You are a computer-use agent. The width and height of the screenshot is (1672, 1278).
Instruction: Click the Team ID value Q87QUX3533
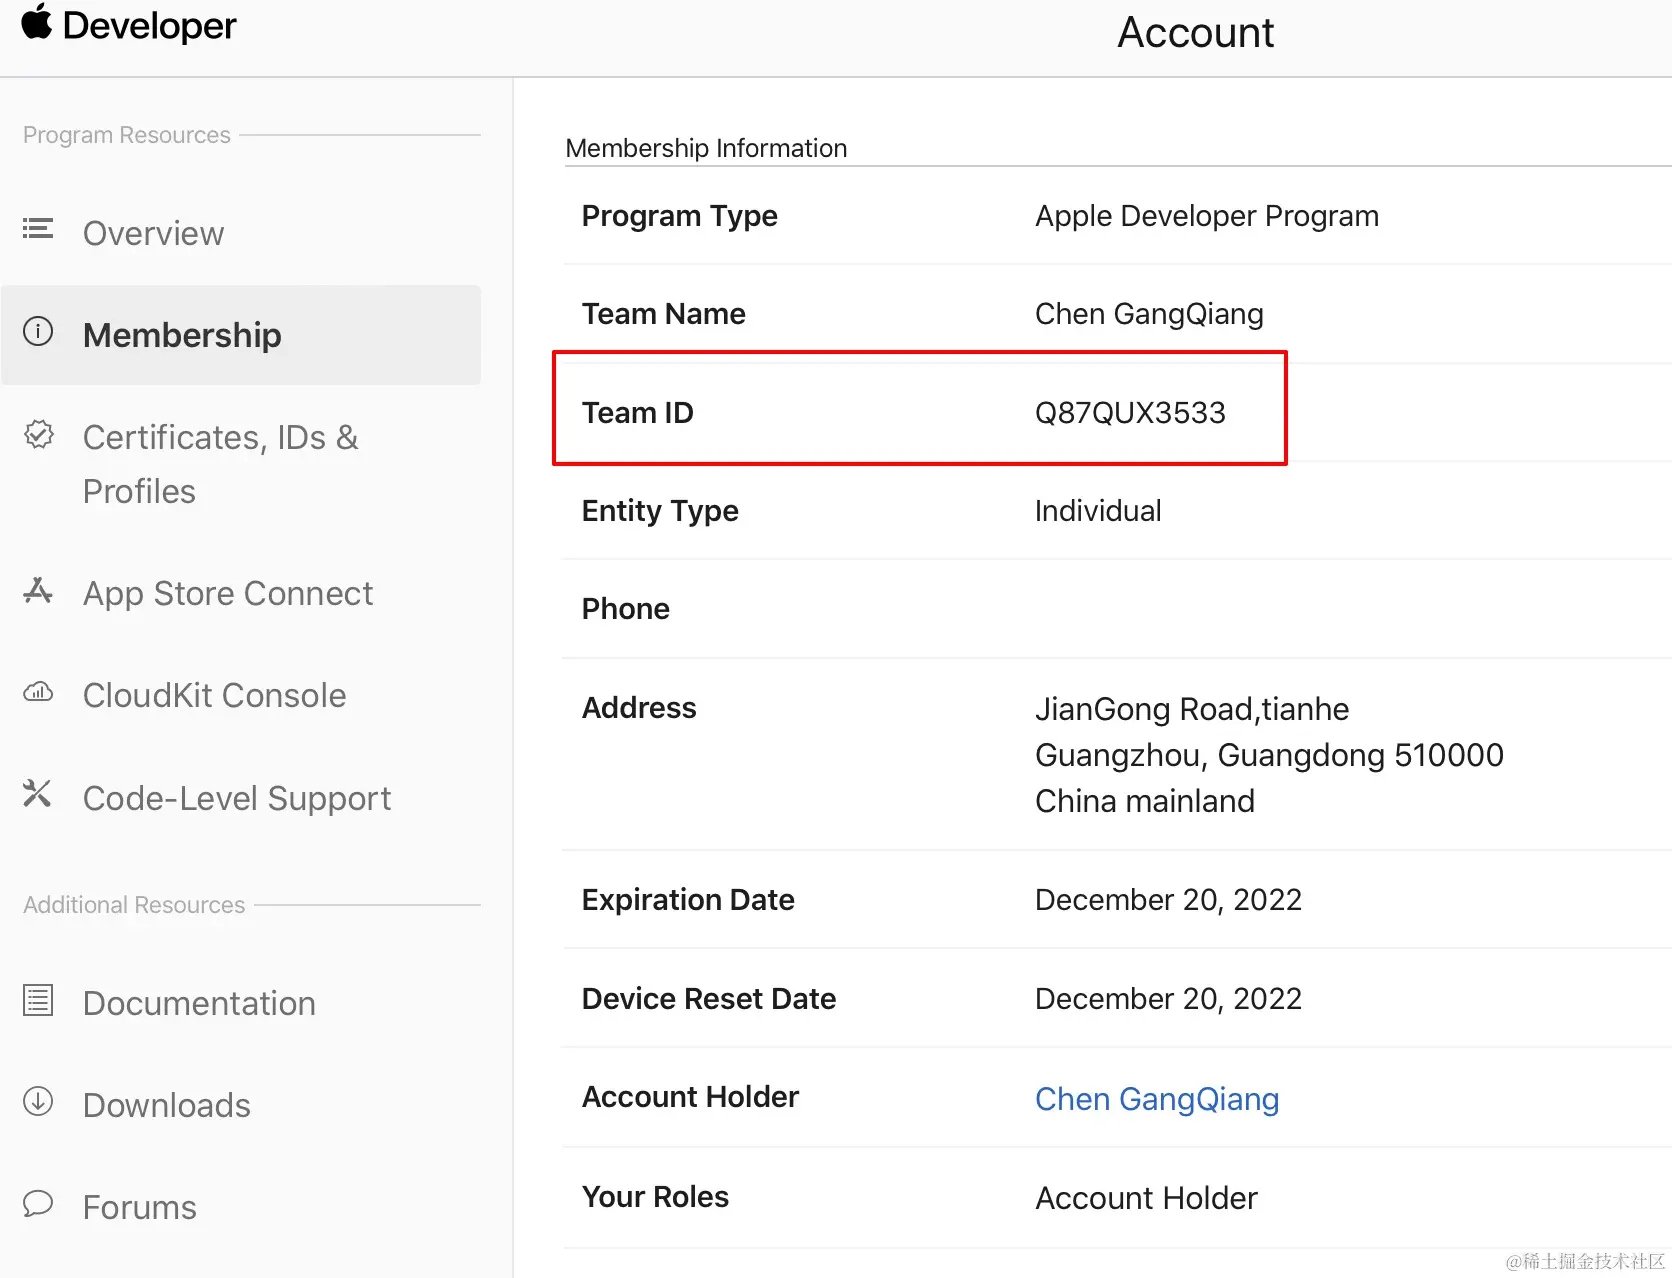pos(1130,413)
